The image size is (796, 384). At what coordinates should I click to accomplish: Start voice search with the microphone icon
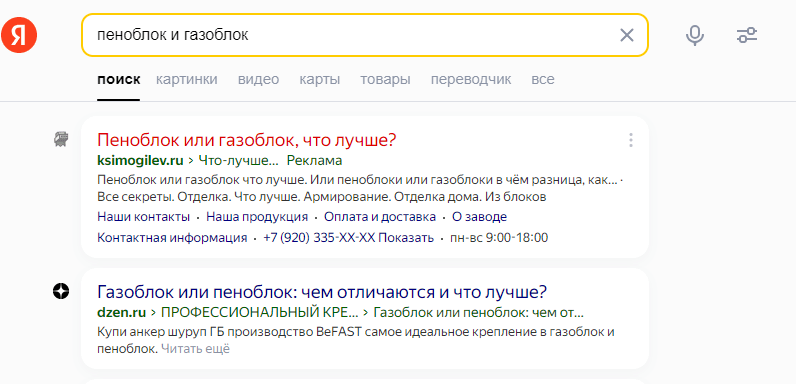click(x=694, y=35)
